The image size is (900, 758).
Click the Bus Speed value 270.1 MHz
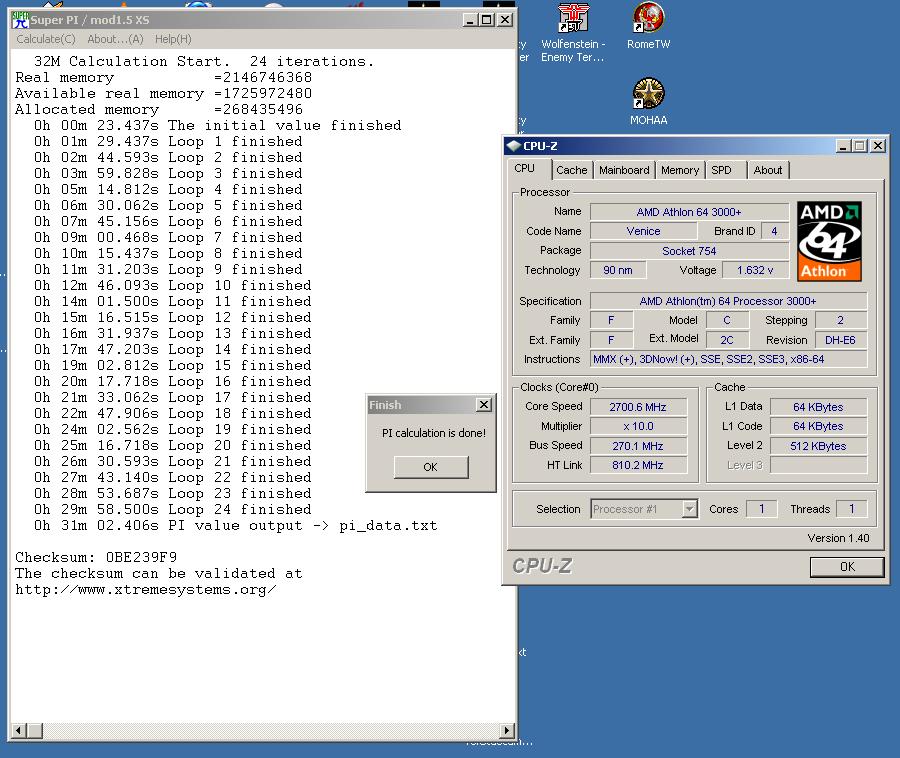pyautogui.click(x=638, y=446)
